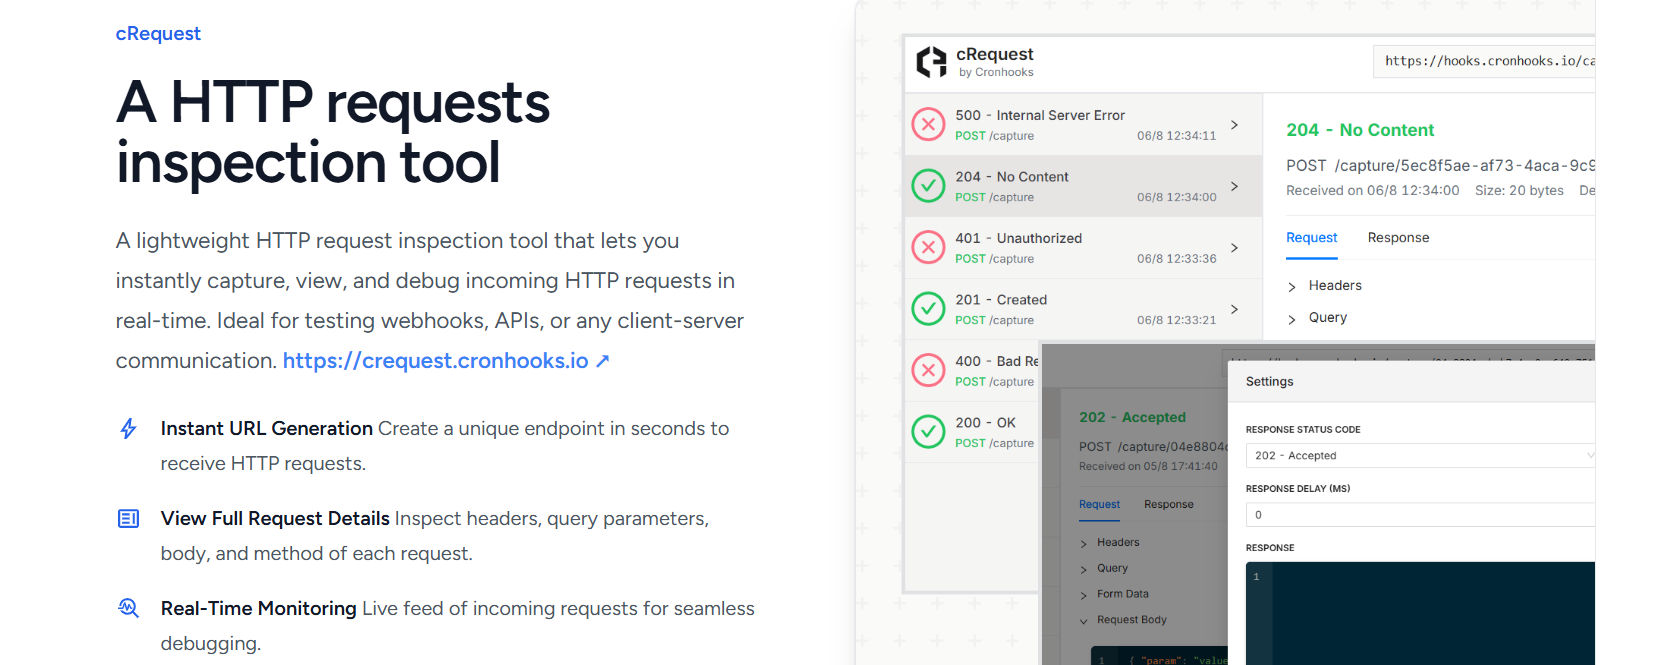Click the View Full Request Details list icon
Image resolution: width=1676 pixels, height=665 pixels.
128,518
